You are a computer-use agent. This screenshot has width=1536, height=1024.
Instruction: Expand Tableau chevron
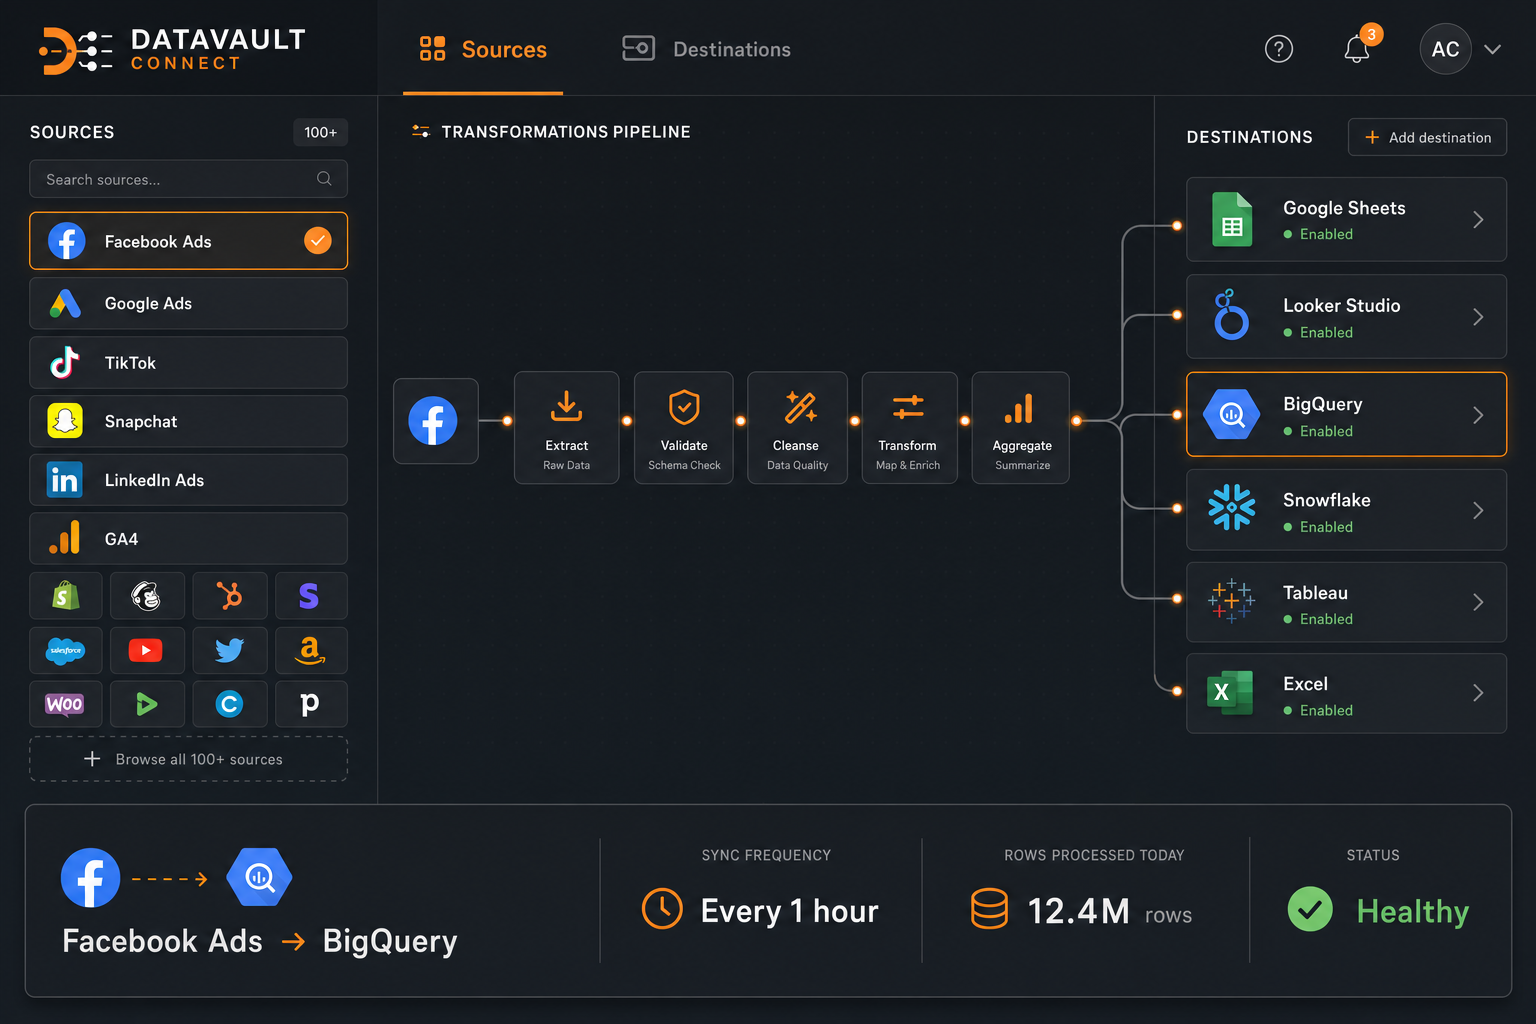pos(1478,602)
